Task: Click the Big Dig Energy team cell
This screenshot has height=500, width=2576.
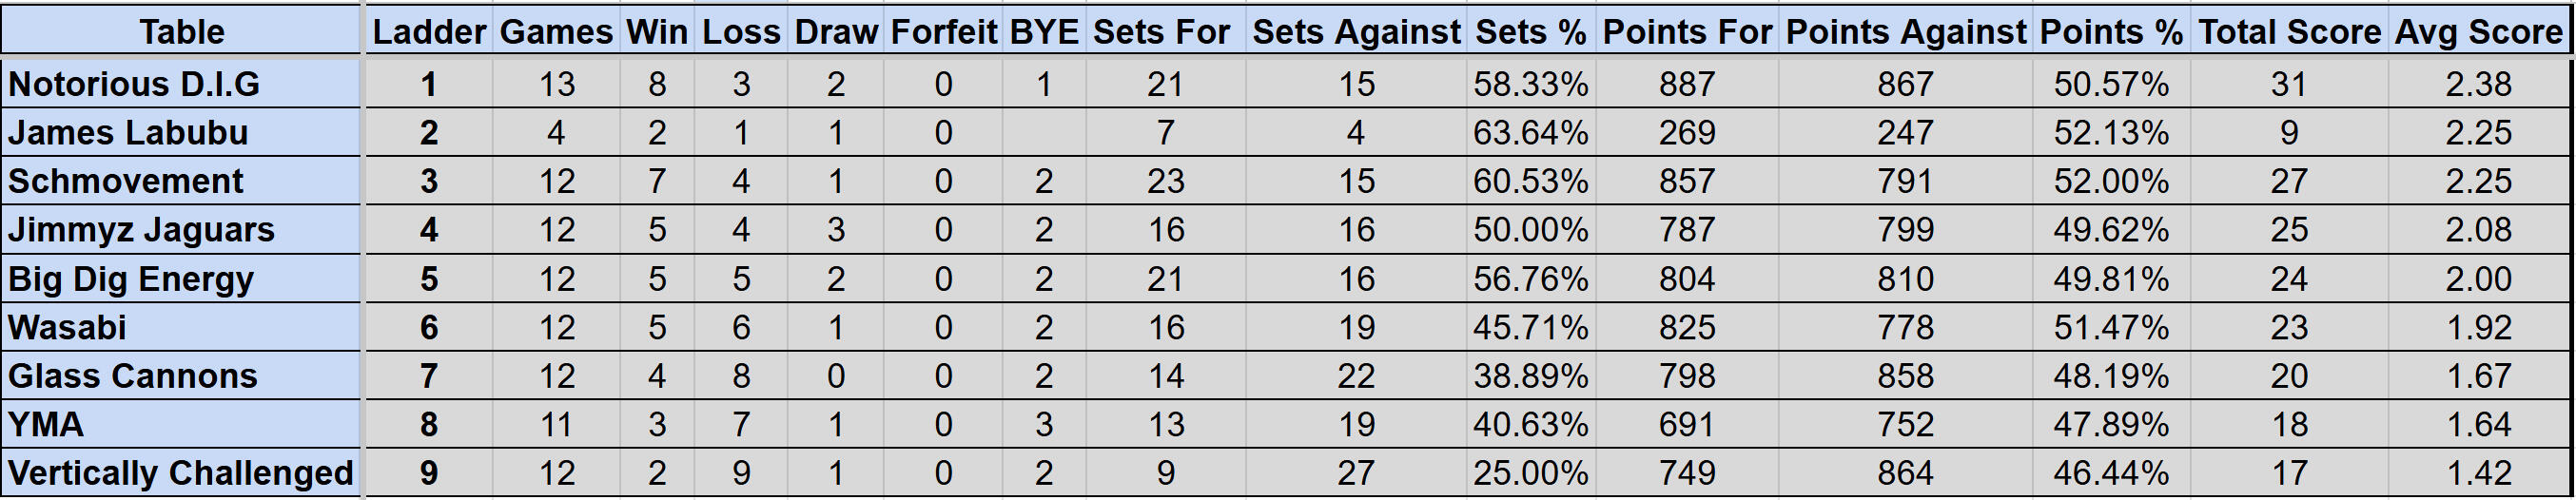Action: point(180,279)
